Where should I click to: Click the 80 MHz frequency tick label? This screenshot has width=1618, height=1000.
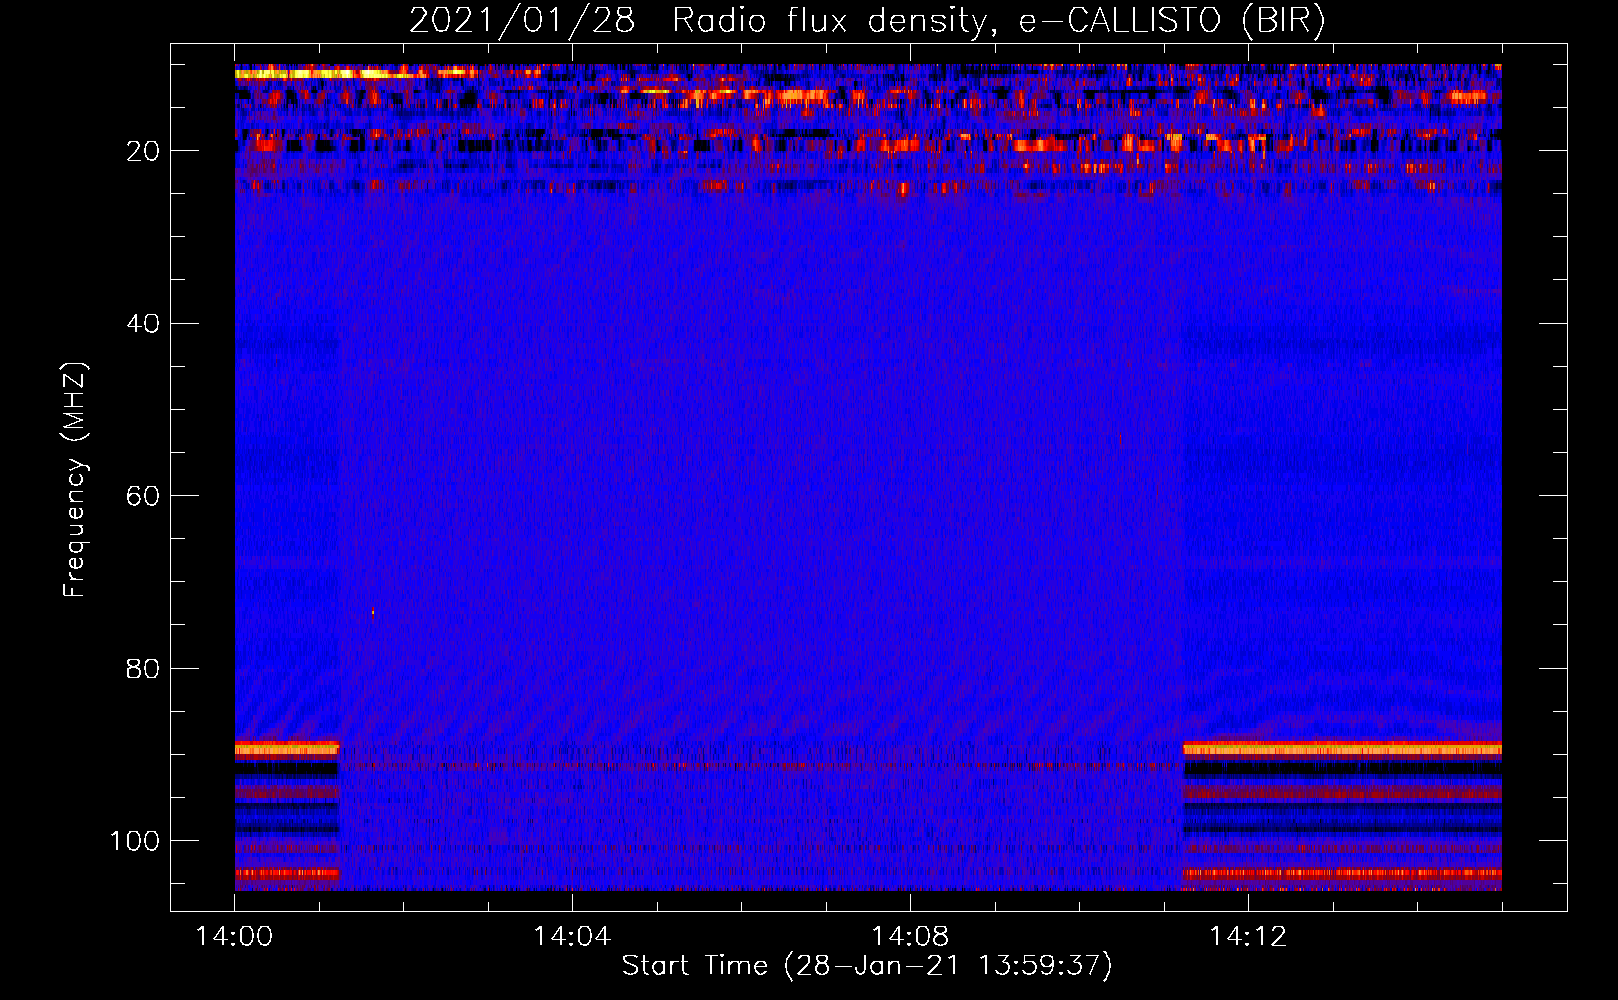point(143,668)
